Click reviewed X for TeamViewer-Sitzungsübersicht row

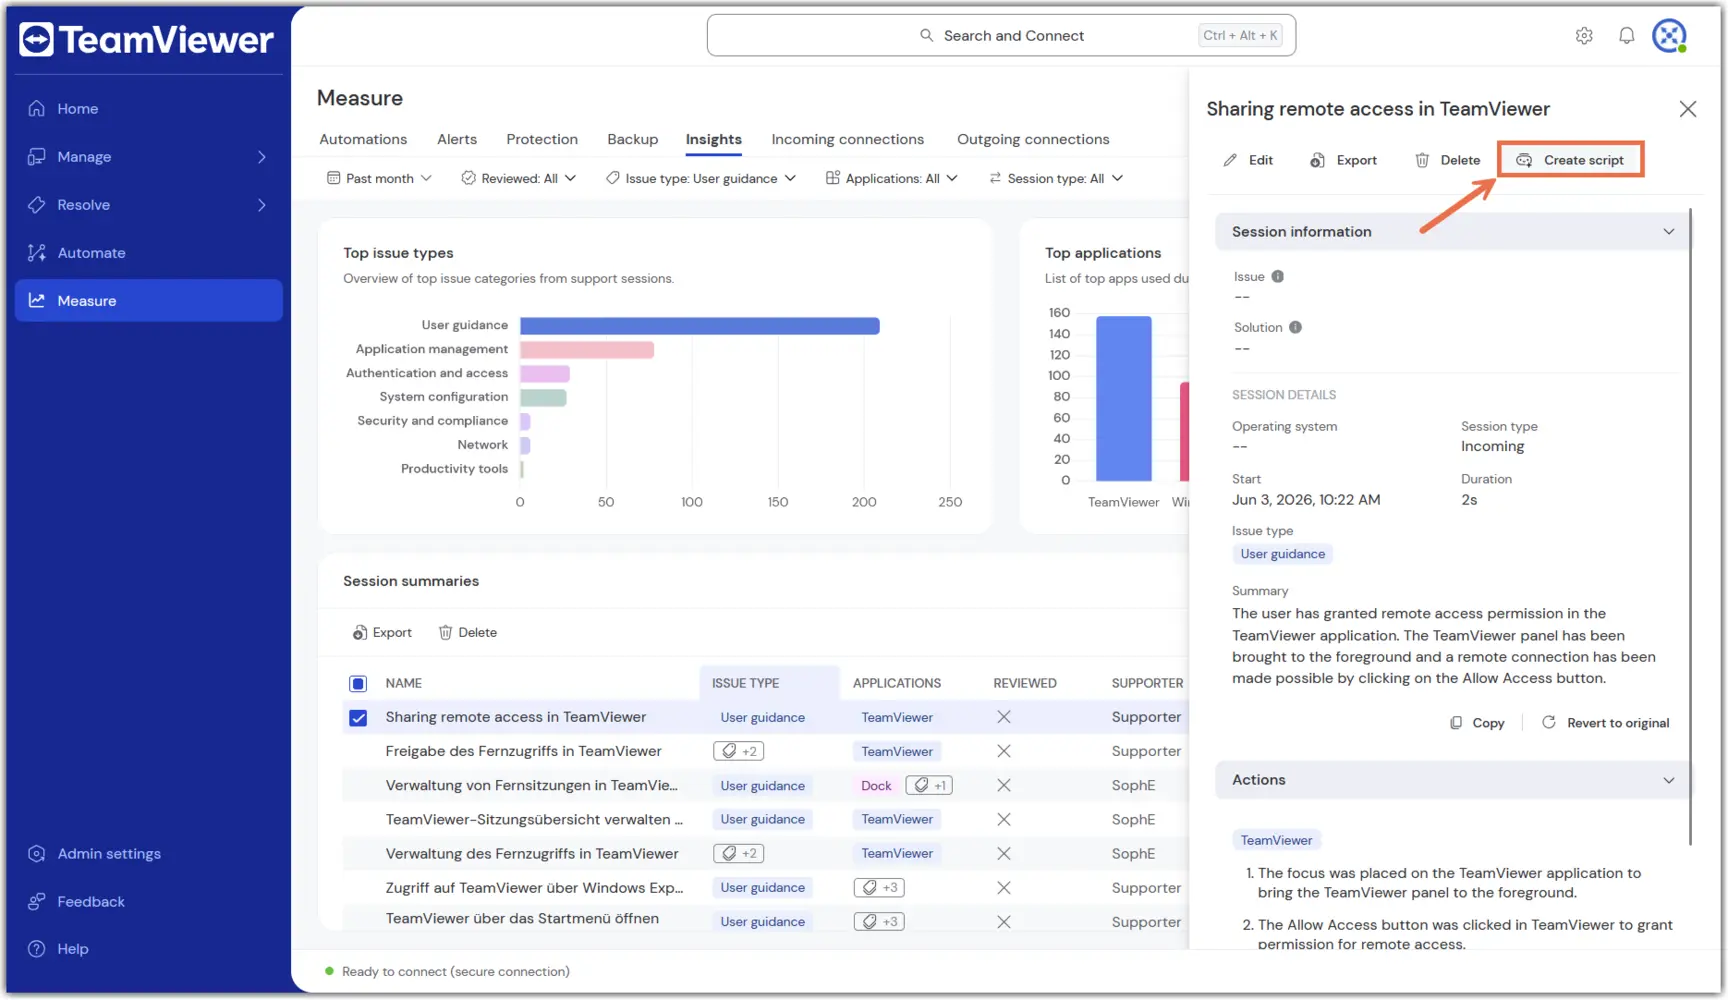[1004, 820]
